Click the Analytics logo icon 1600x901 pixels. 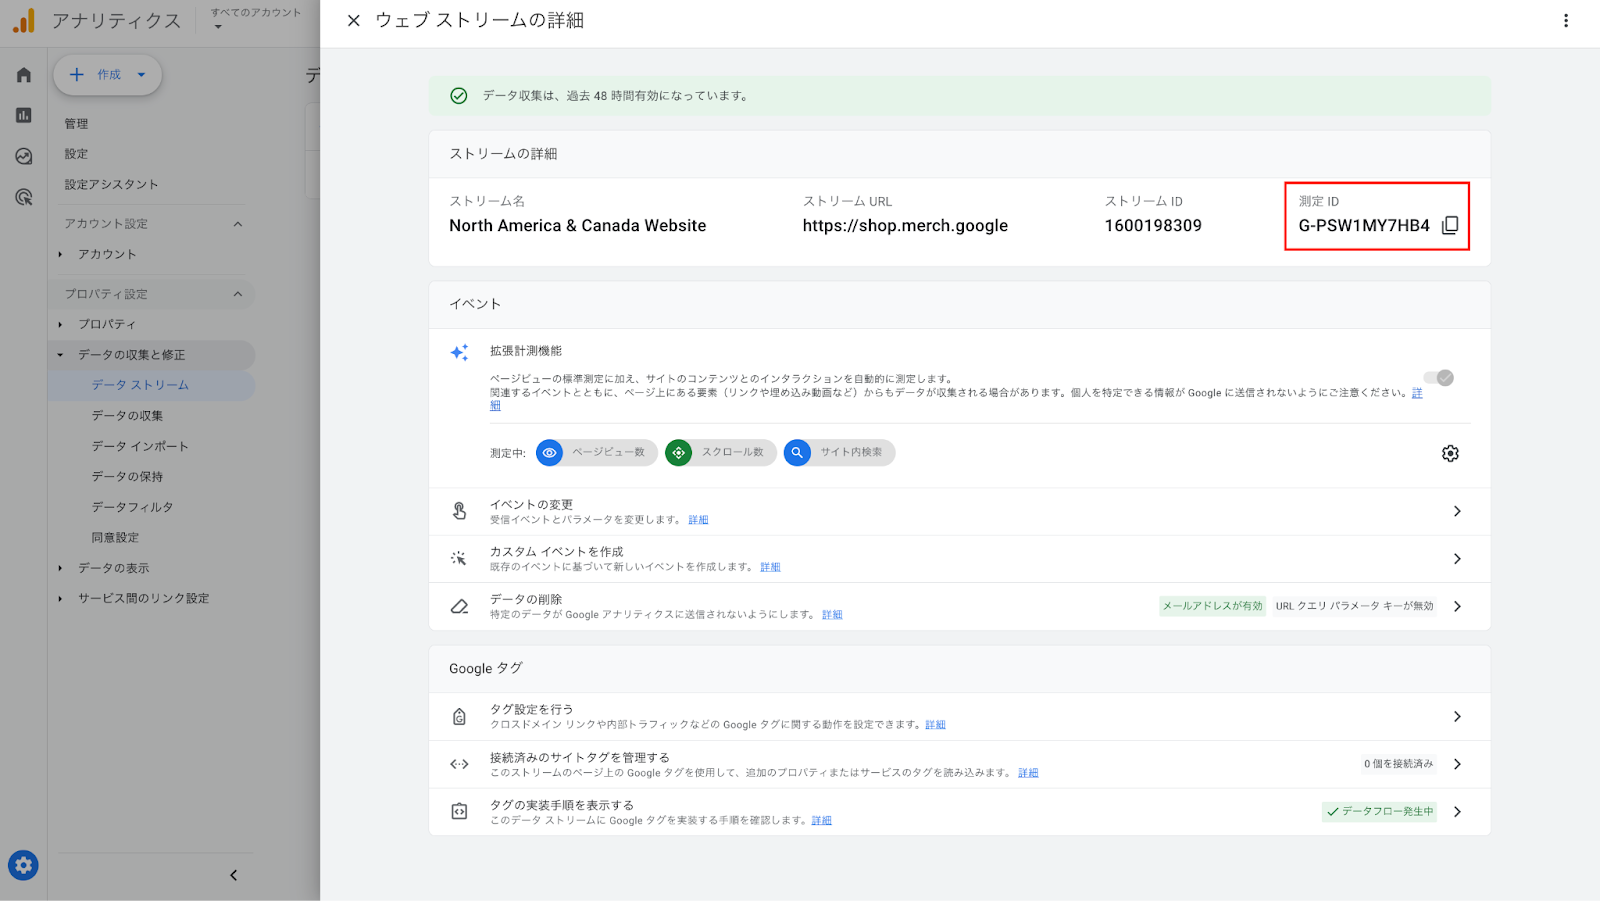pos(24,20)
